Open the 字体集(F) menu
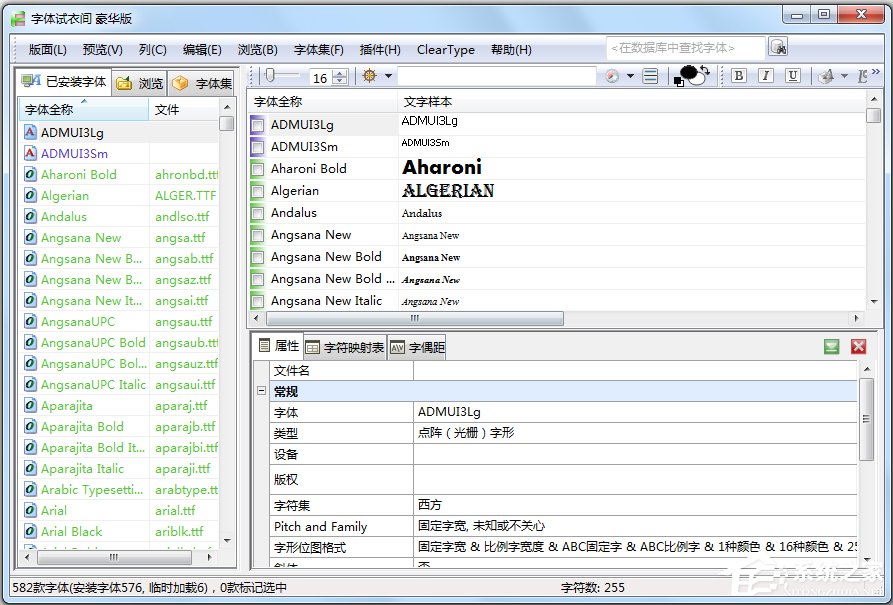 (318, 50)
